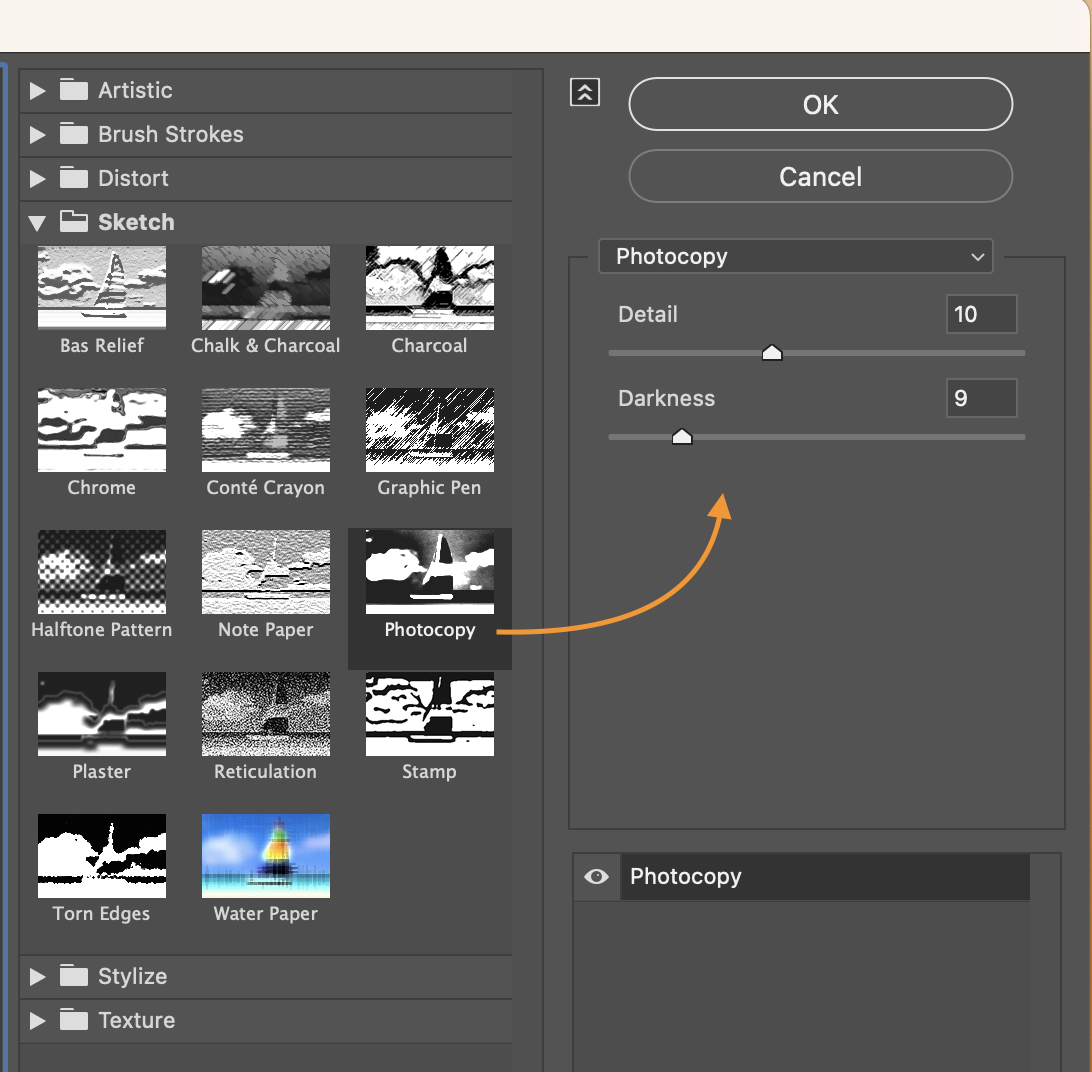Click the Detail value input field
This screenshot has height=1072, width=1092.
click(981, 314)
